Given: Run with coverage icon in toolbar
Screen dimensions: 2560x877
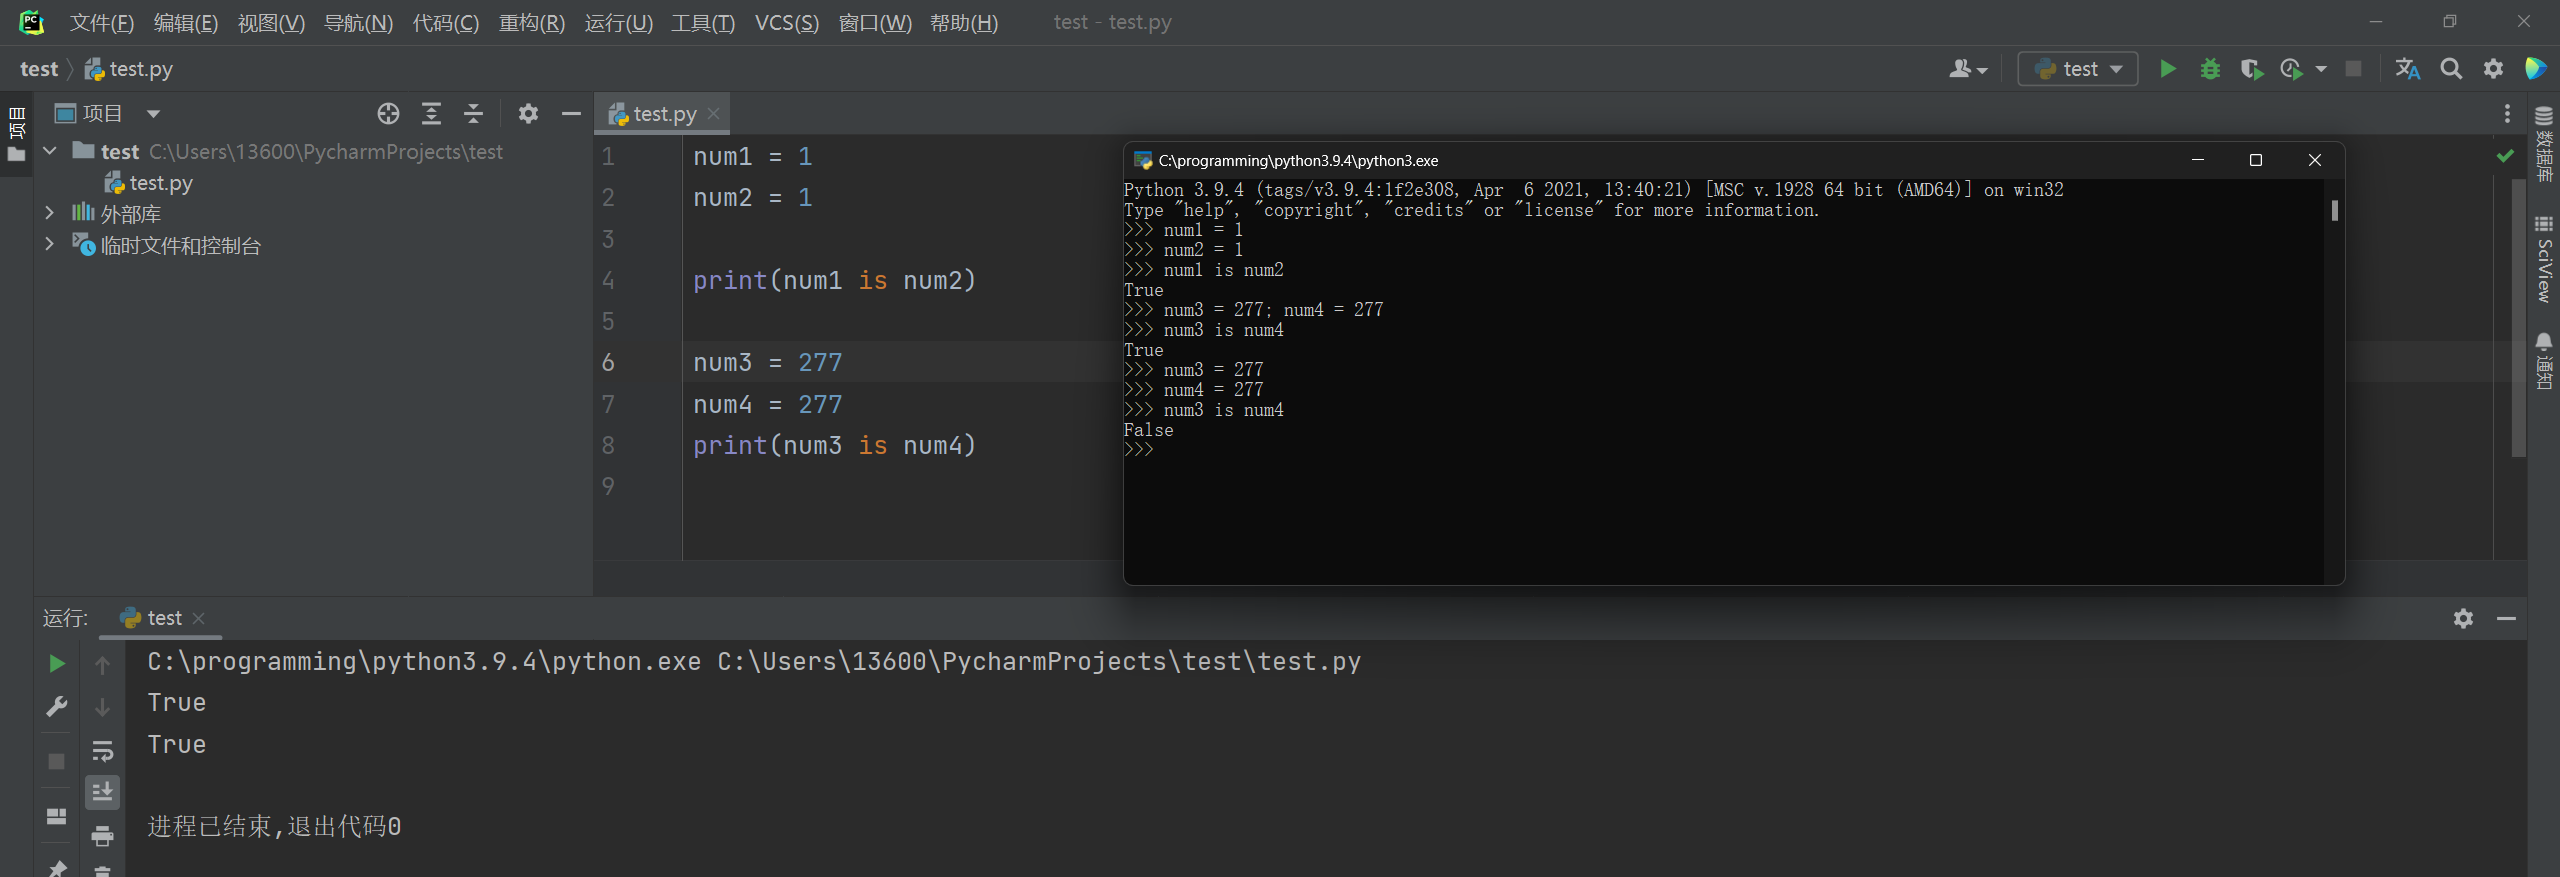Looking at the screenshot, I should click(x=2251, y=69).
